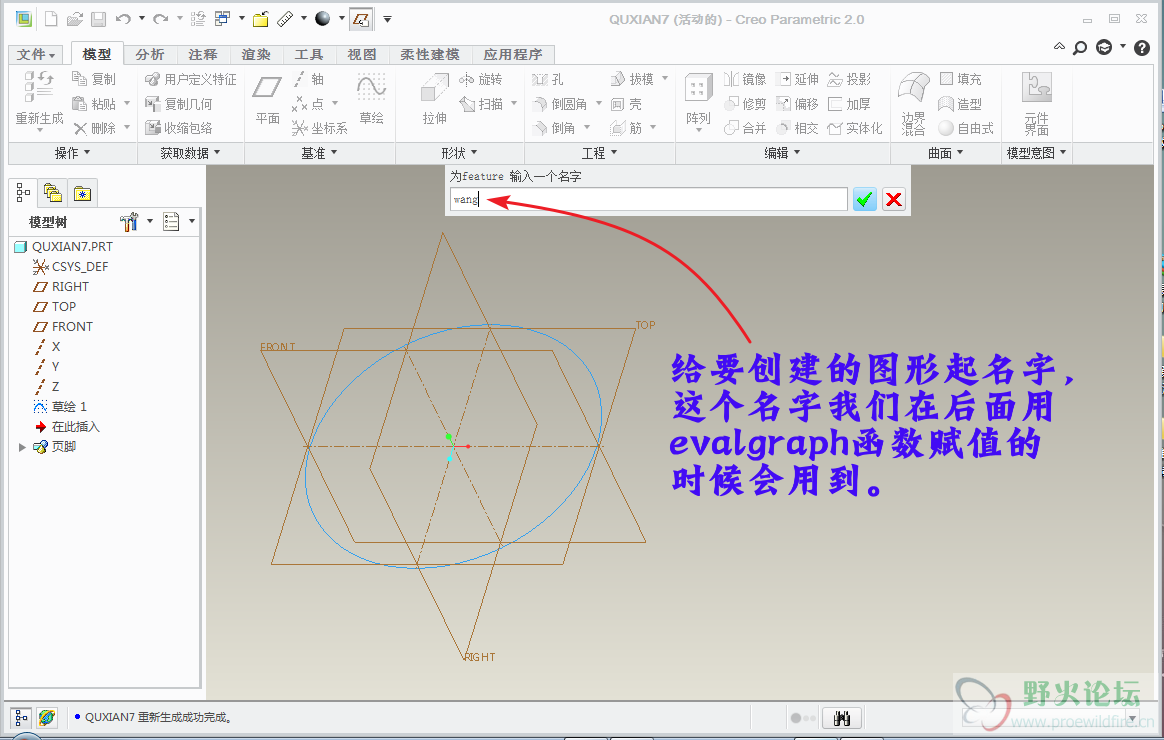This screenshot has width=1164, height=740.
Task: Switch to the 应用程序 (Applications) tab
Action: (x=513, y=54)
